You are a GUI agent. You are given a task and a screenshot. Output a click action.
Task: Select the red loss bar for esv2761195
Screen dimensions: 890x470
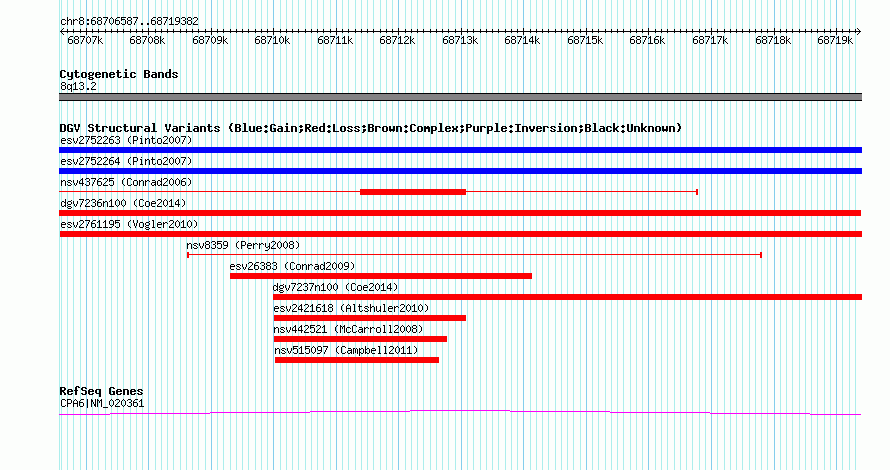coord(460,234)
